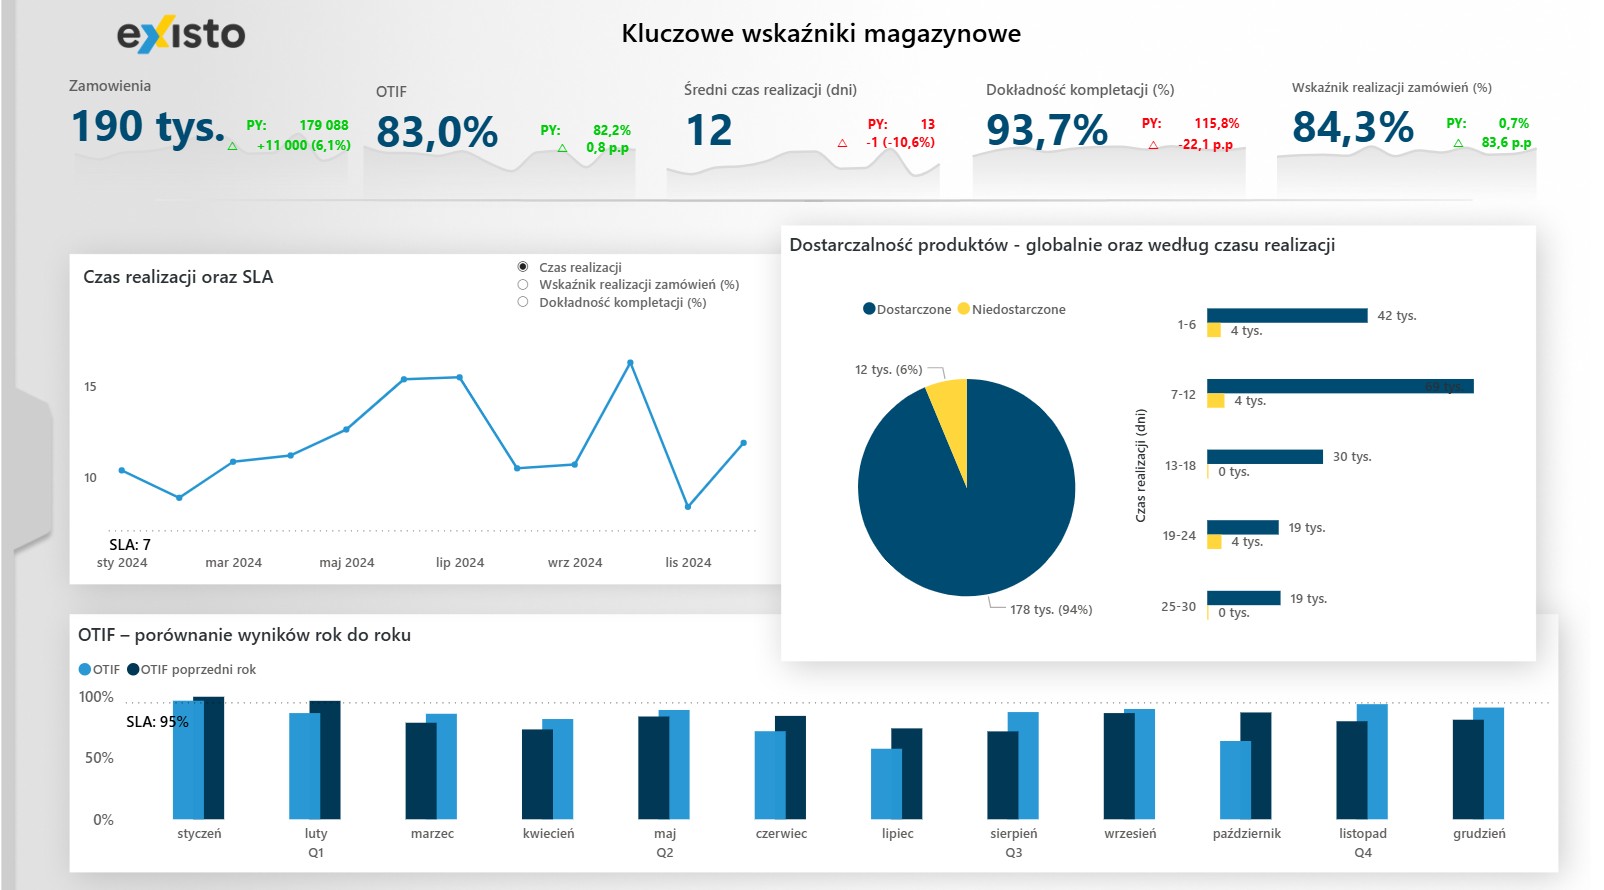
Task: Click the red triangle in Dokładność kompletacji card
Action: [x=1153, y=145]
